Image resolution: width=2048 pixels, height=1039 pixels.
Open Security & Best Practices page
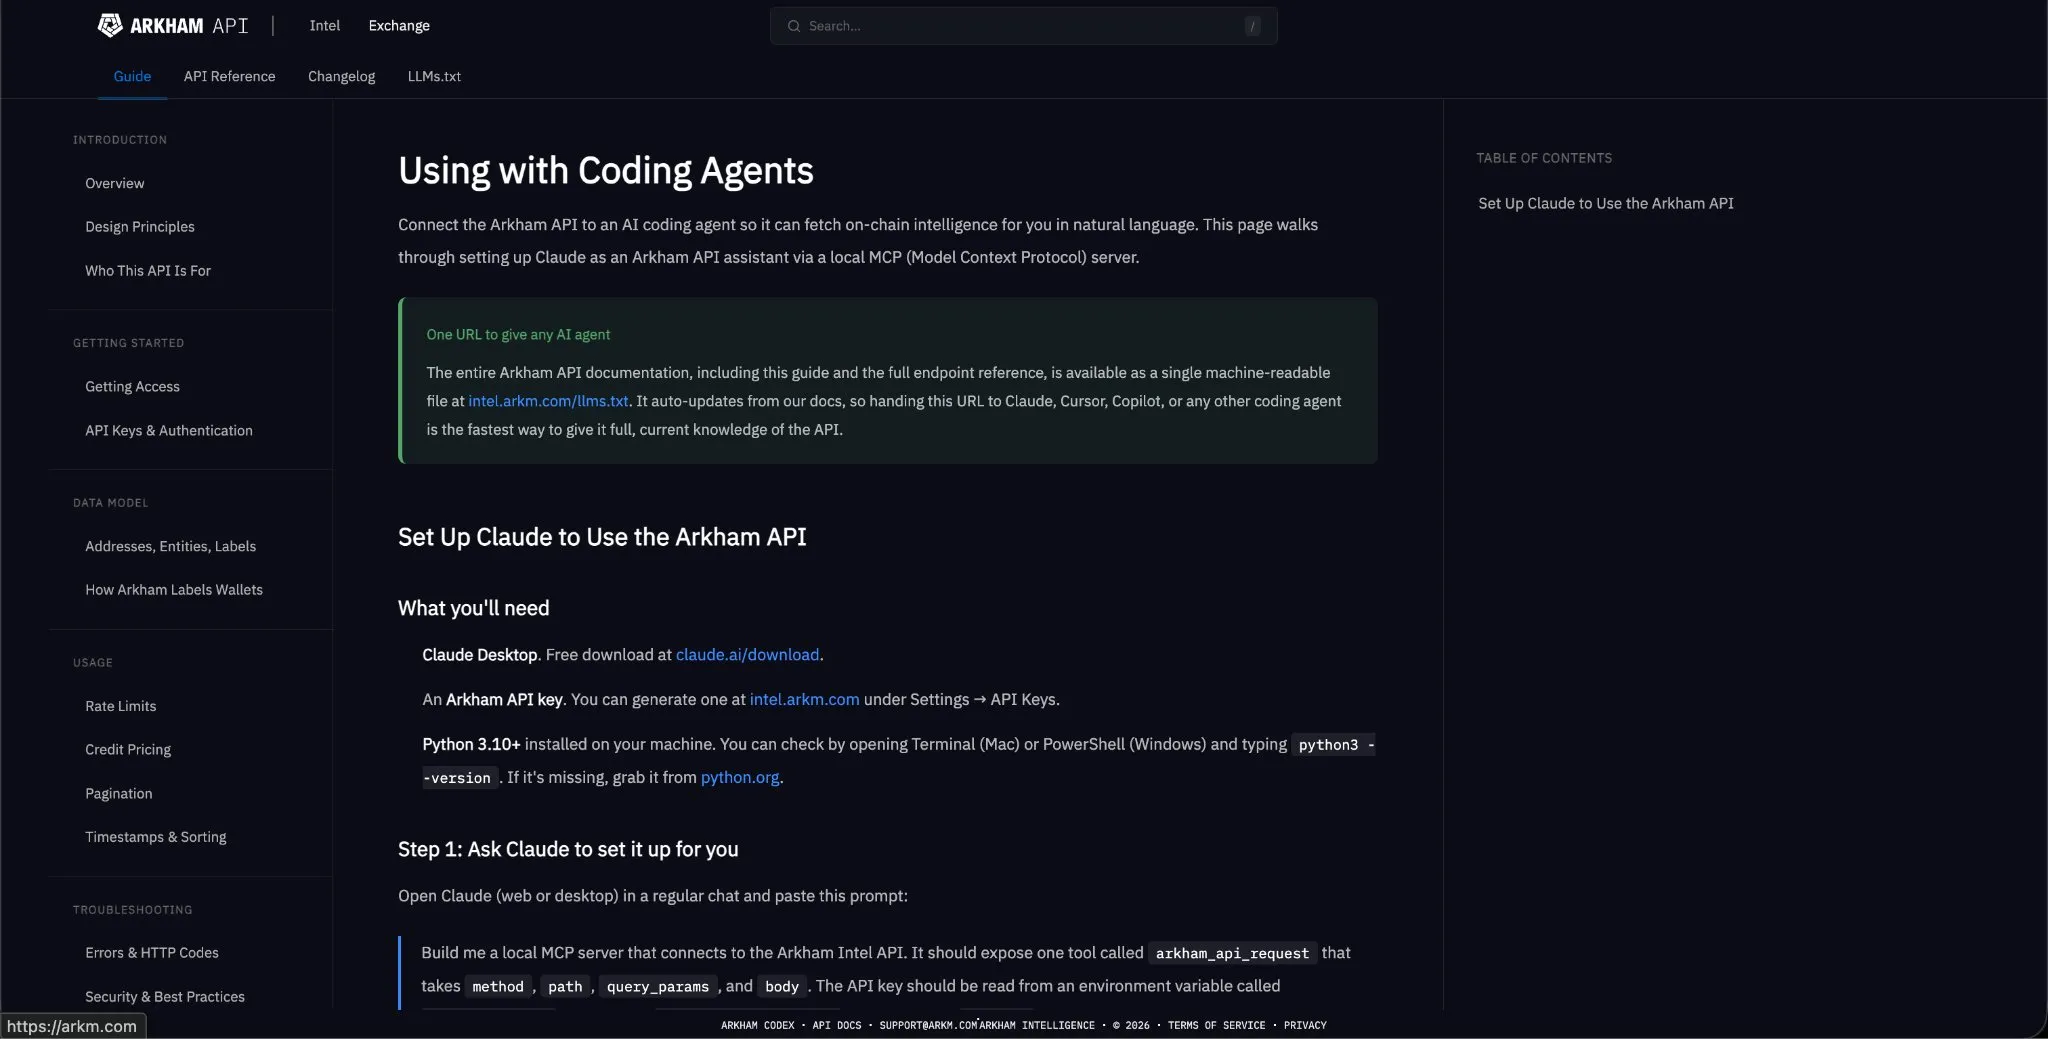point(165,997)
